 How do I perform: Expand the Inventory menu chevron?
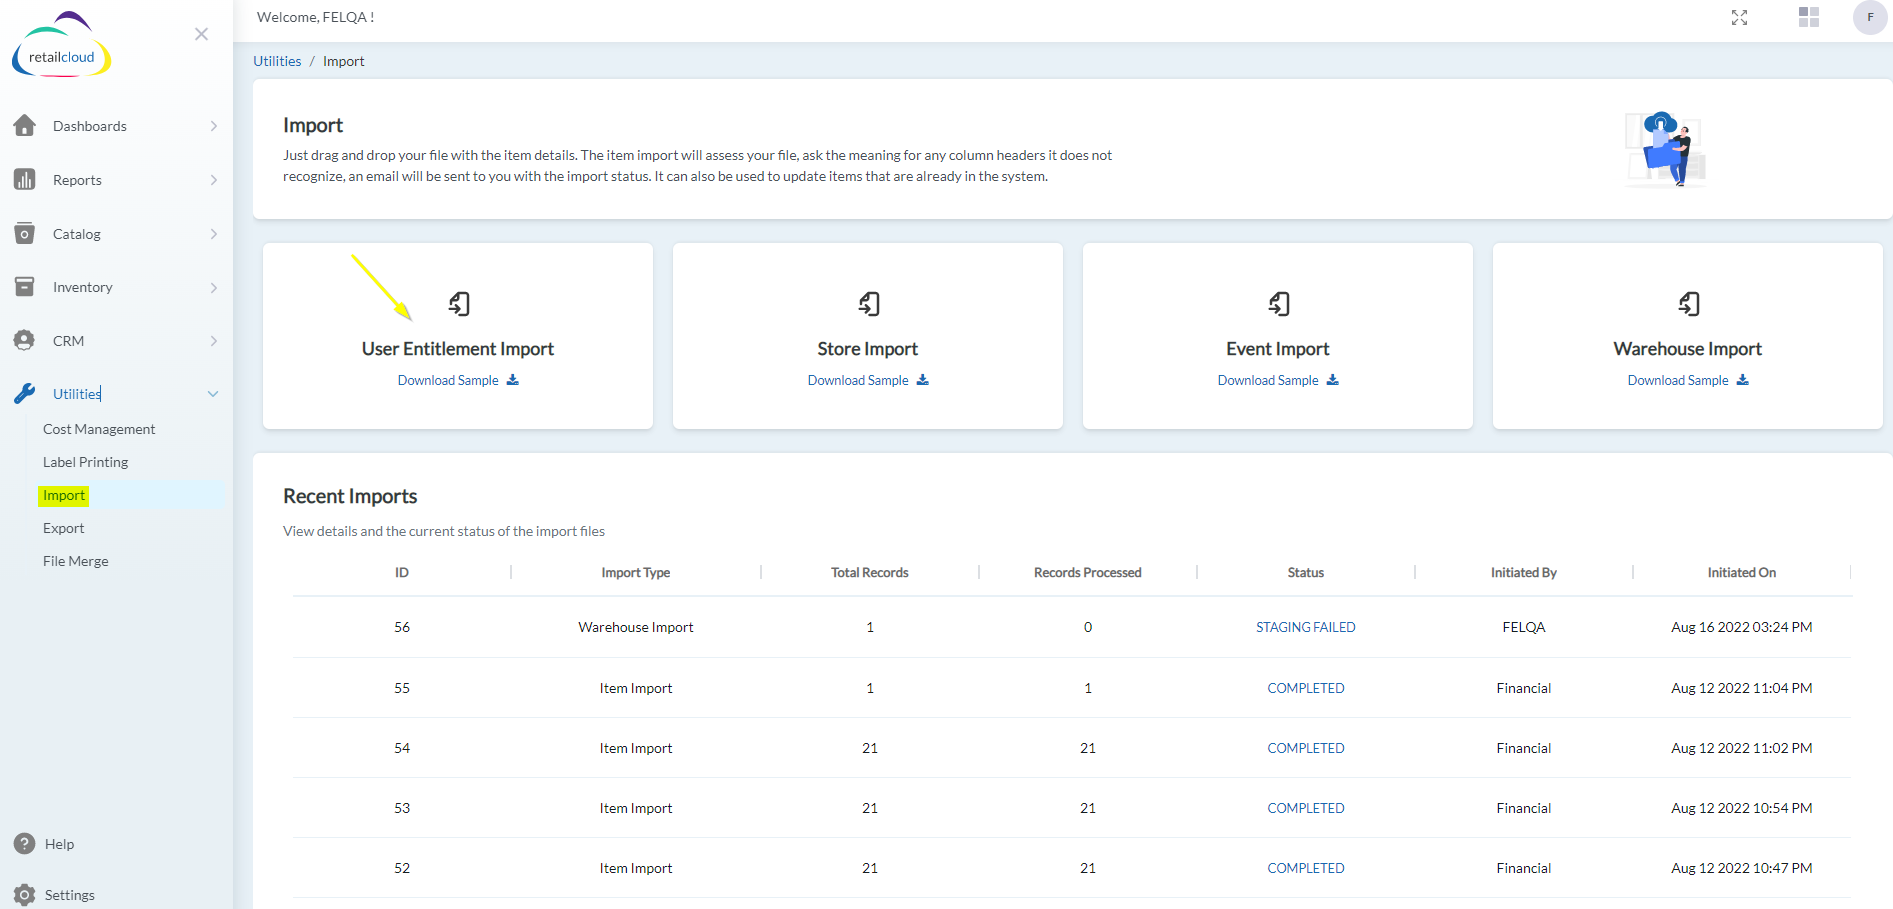point(214,287)
